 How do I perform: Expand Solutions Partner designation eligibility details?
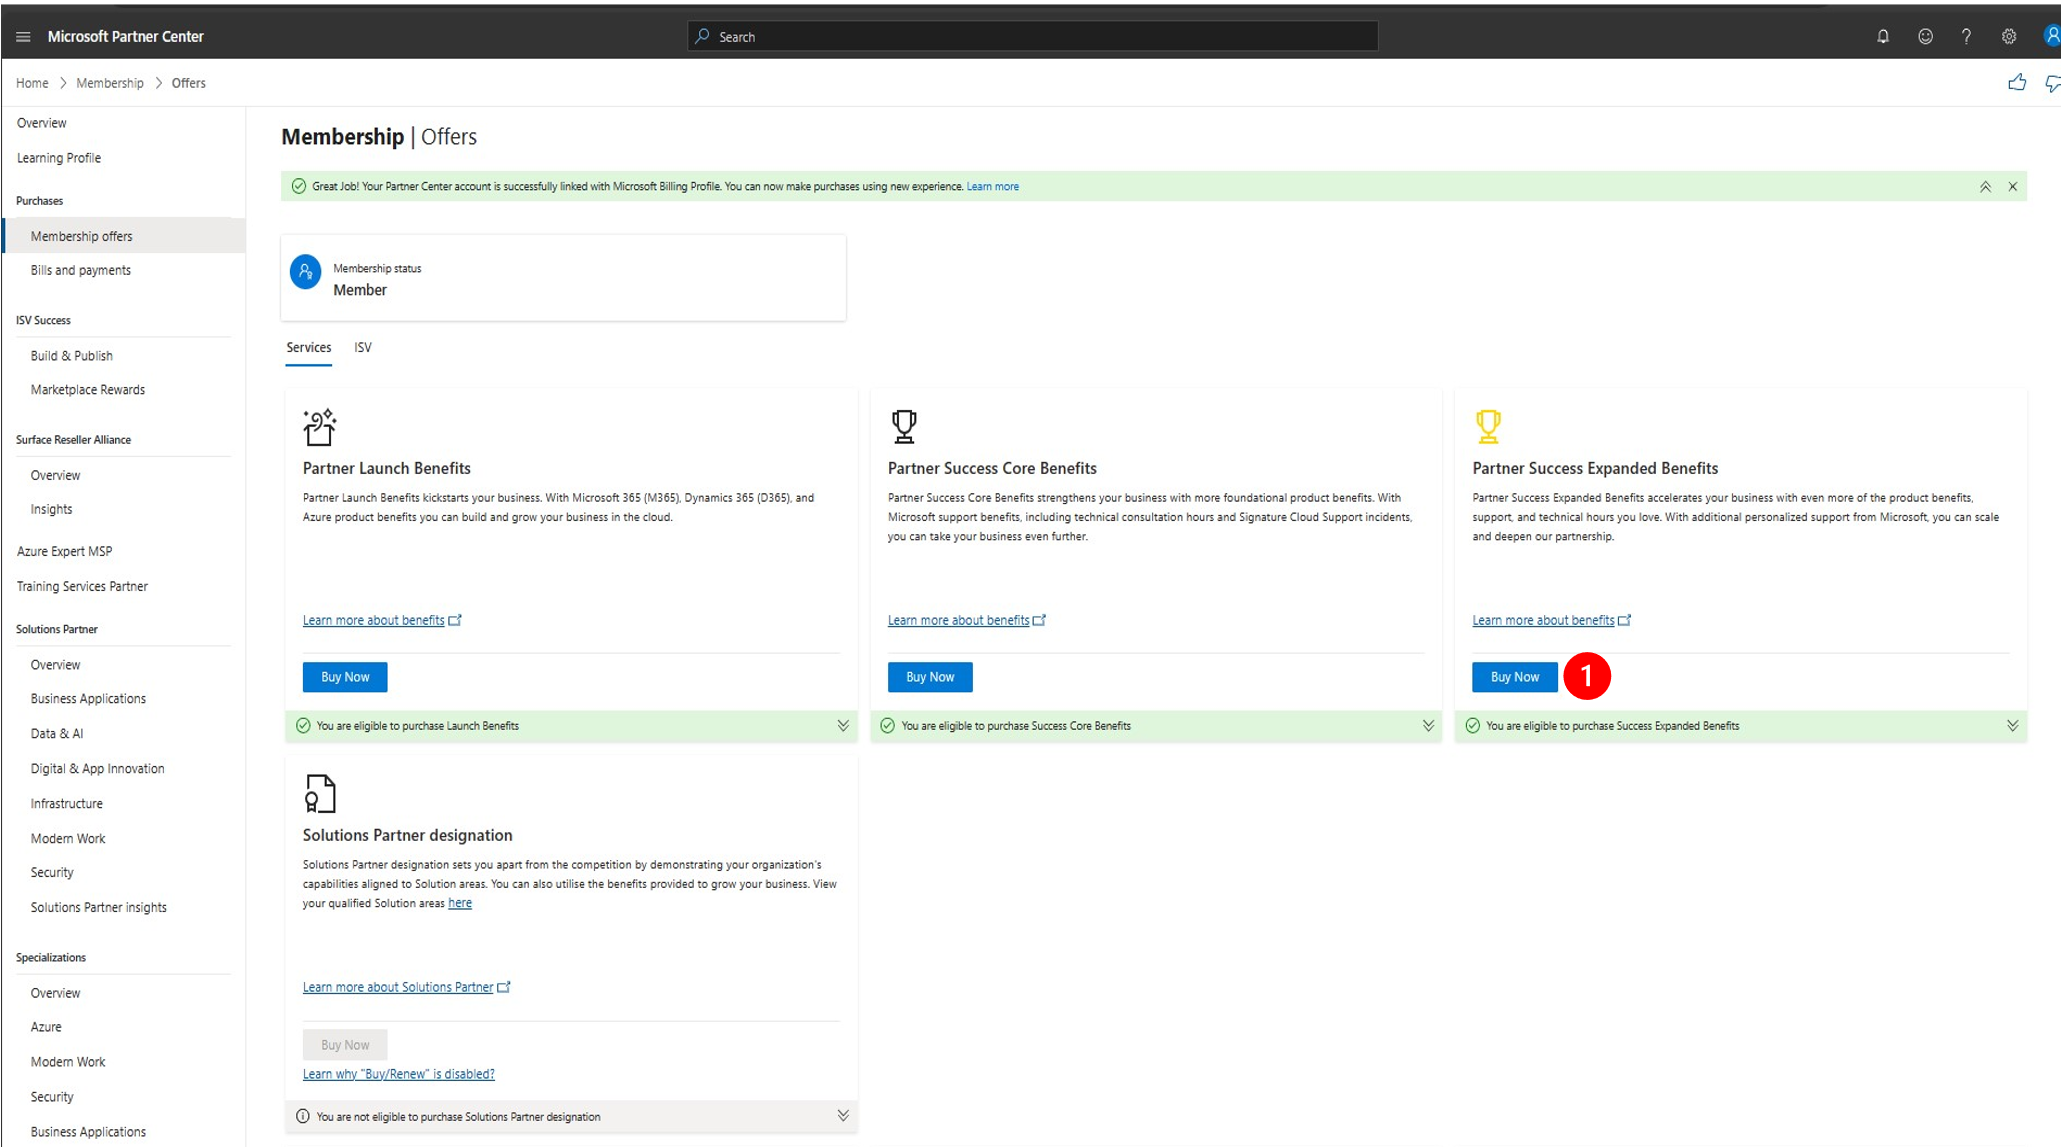click(x=843, y=1116)
